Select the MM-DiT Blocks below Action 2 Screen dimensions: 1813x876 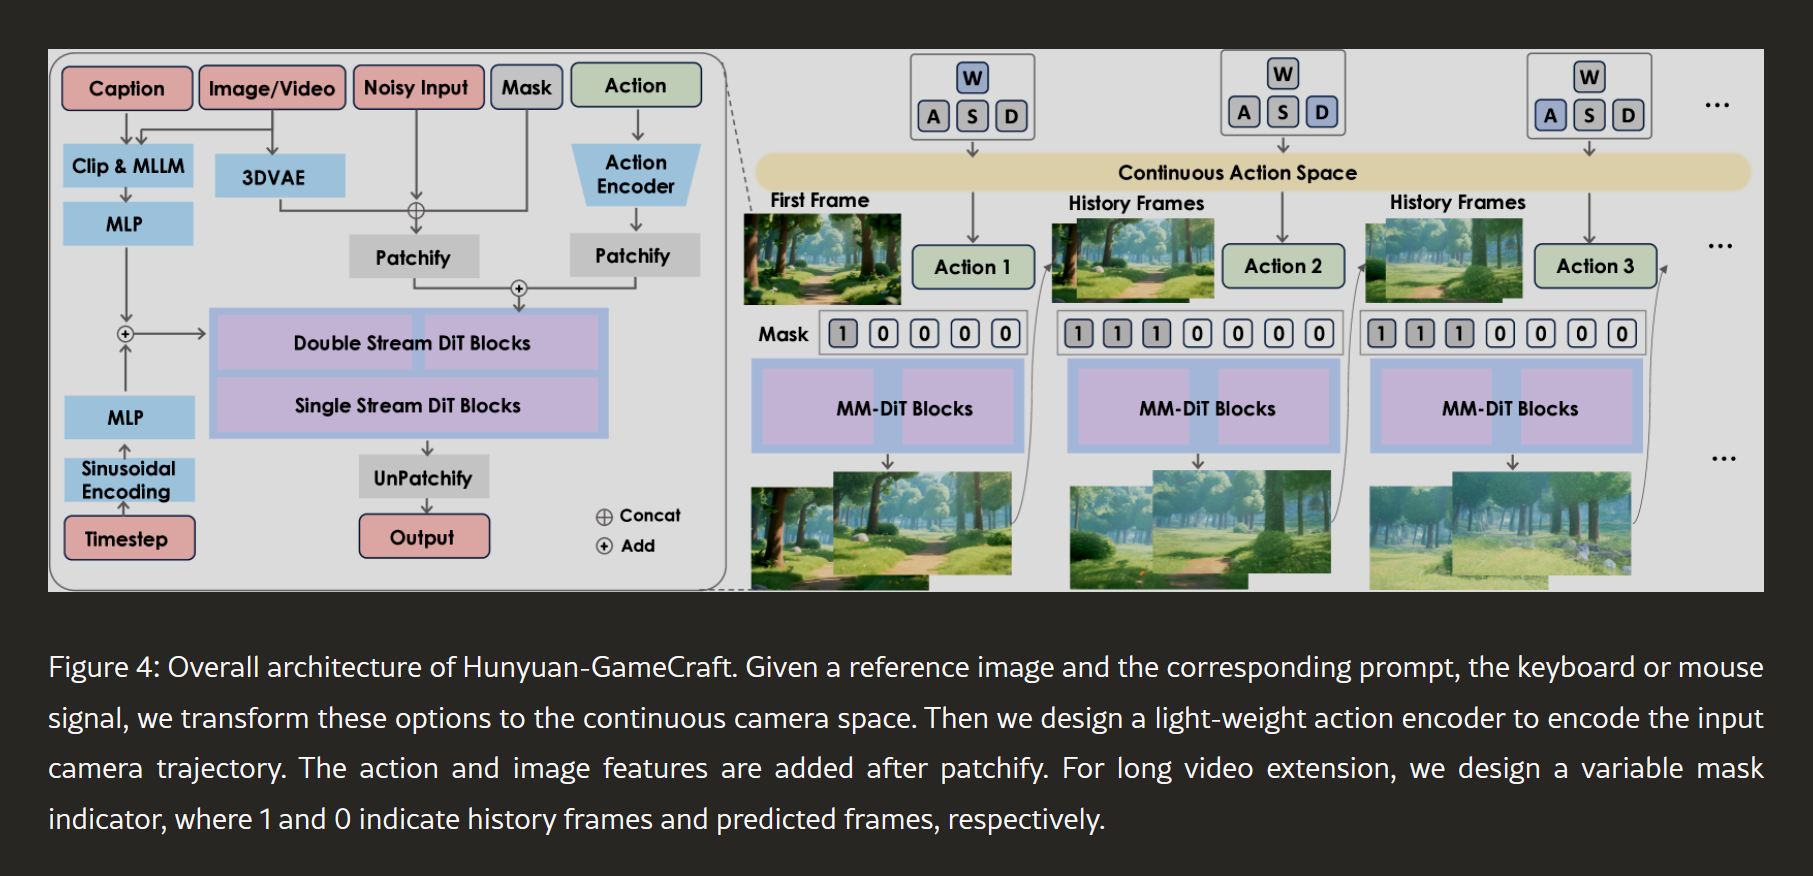pyautogui.click(x=1203, y=407)
